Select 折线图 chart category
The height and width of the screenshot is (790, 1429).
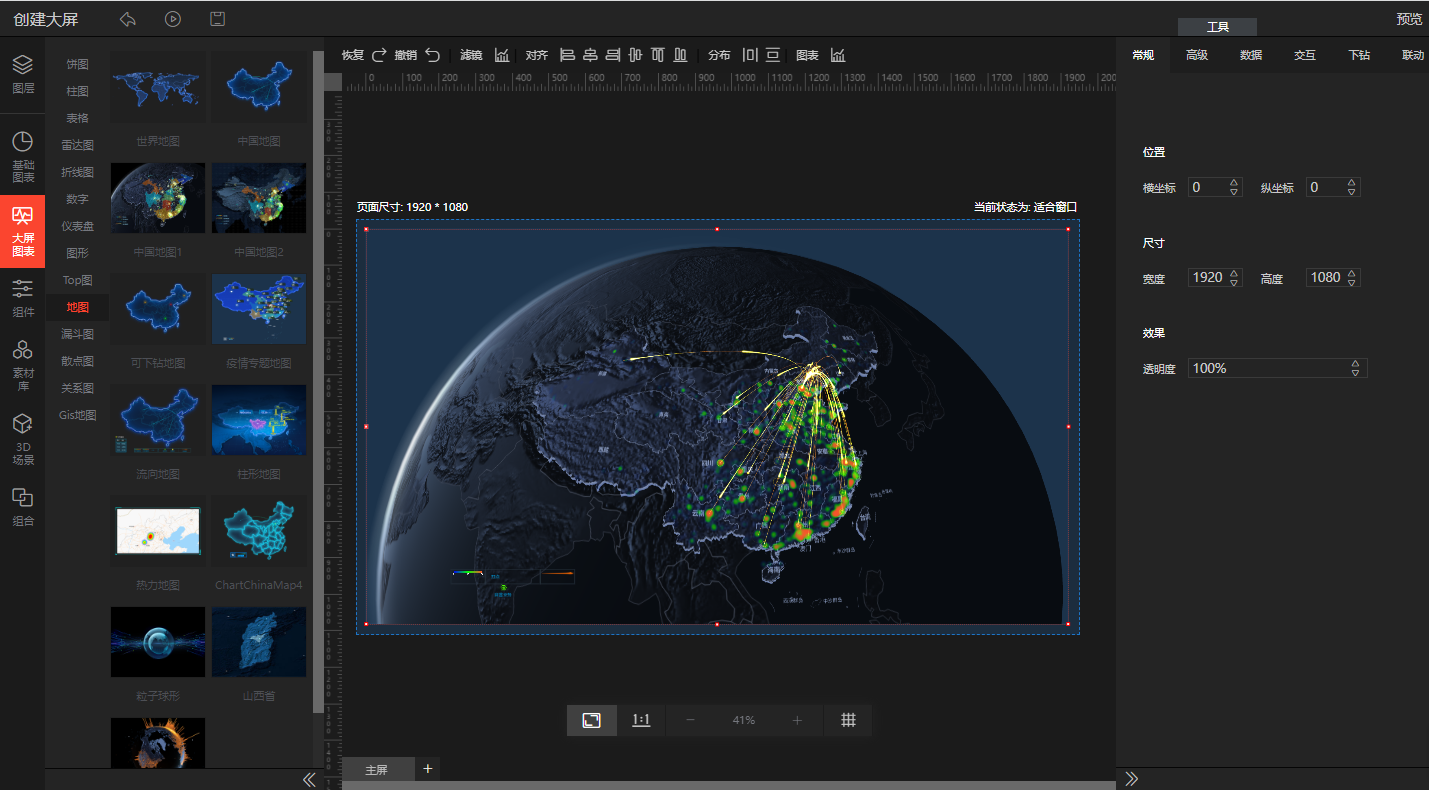(78, 172)
